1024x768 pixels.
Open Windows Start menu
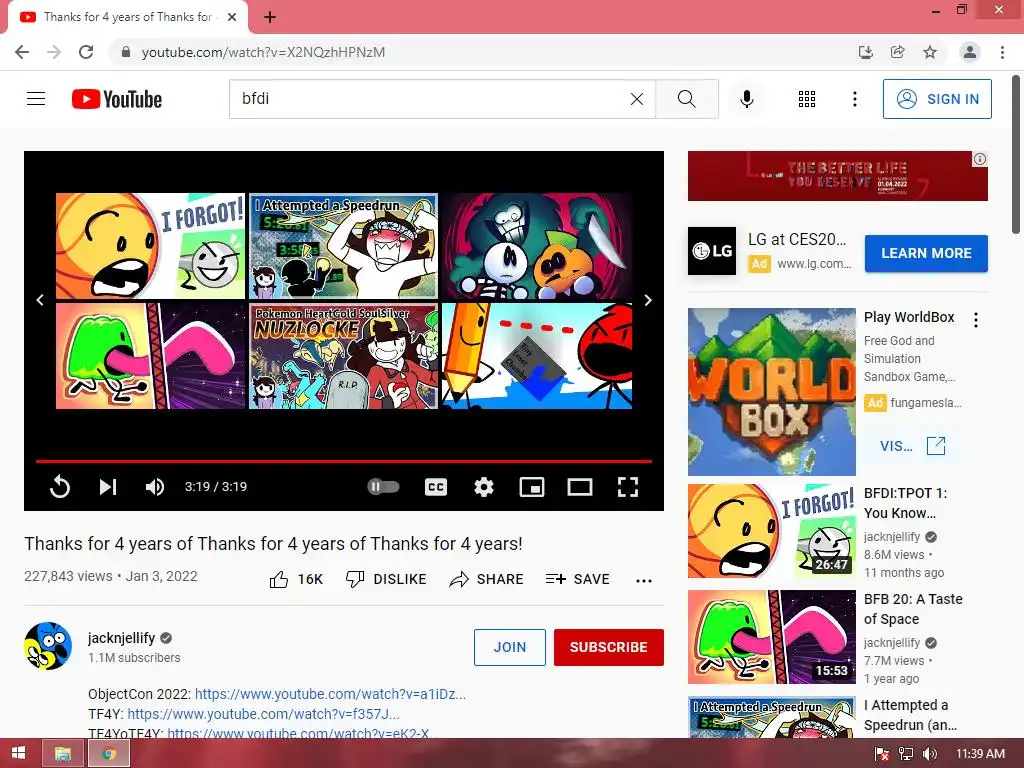point(18,753)
